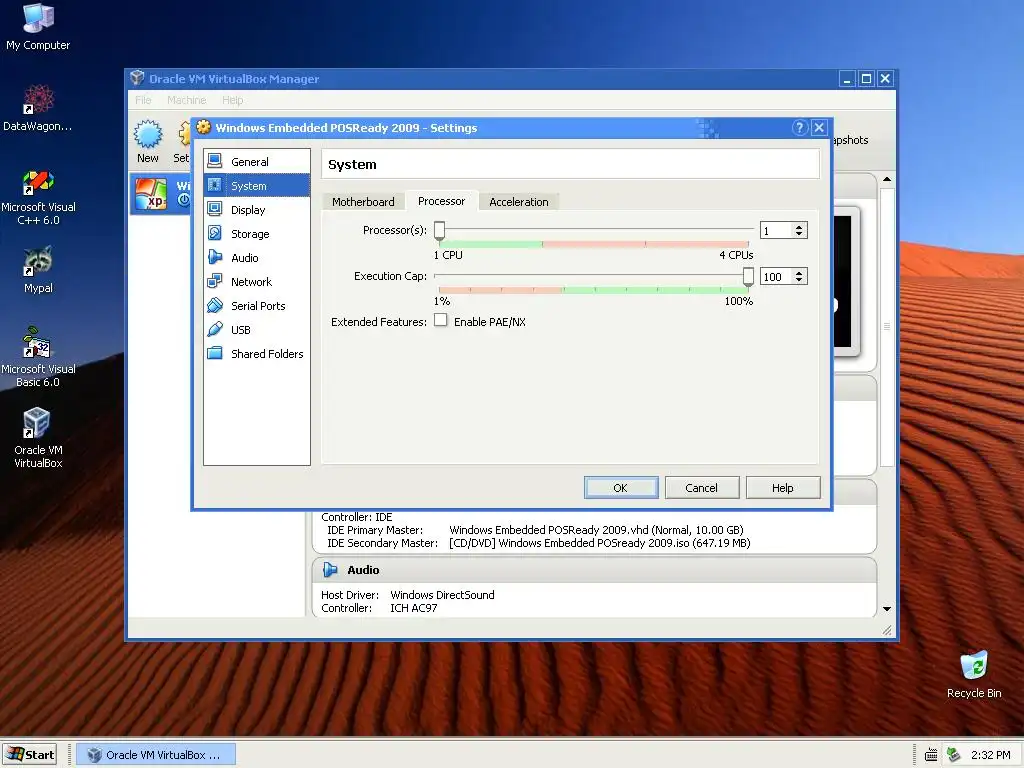This screenshot has height=768, width=1024.
Task: Select the System category icon
Action: [214, 185]
